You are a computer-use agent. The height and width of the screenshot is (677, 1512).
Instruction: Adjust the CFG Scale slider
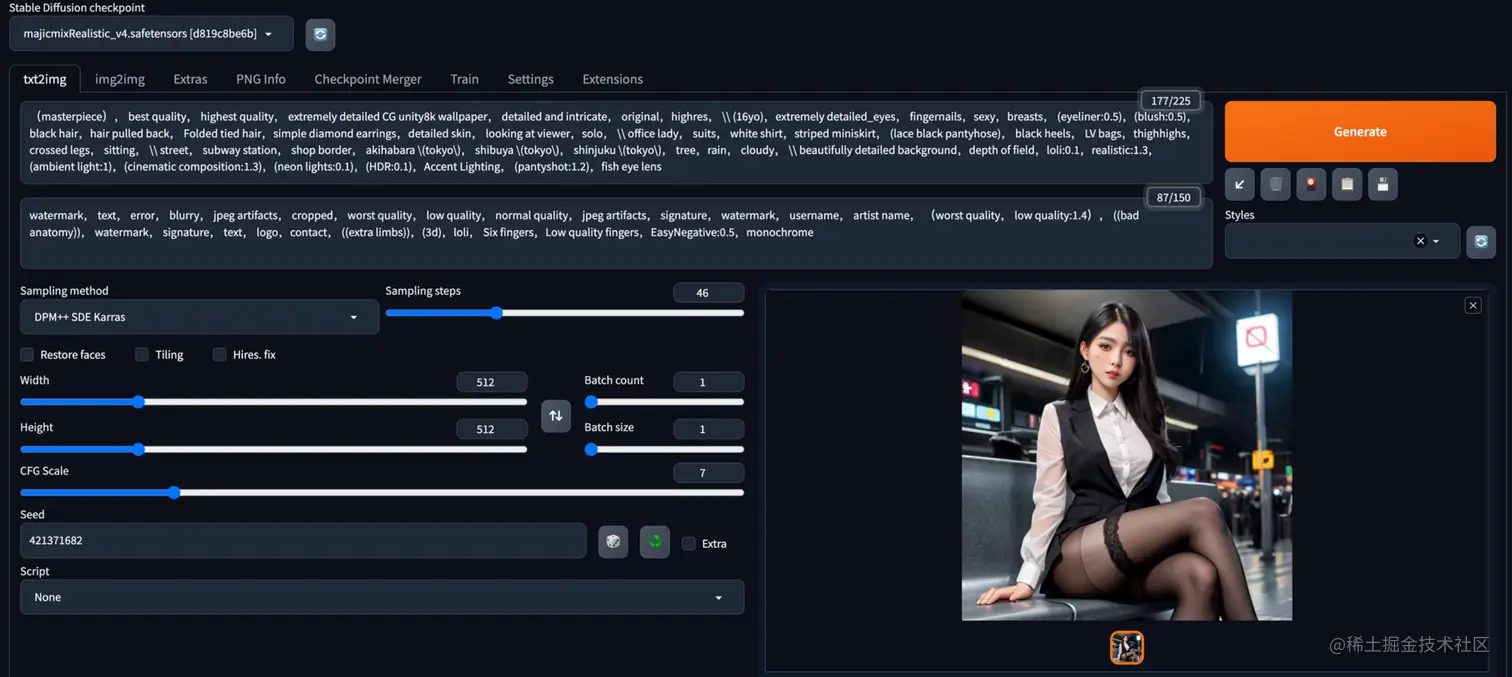(382, 492)
